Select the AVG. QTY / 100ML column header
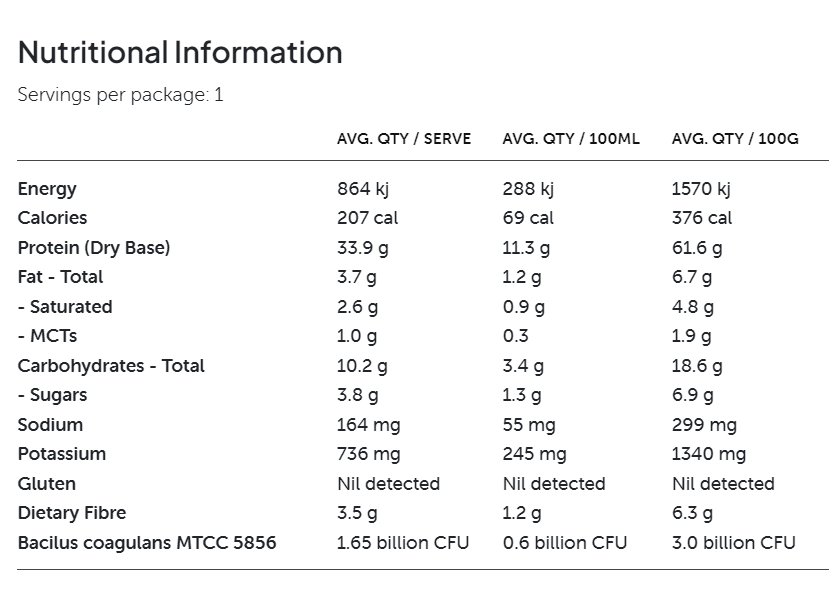The image size is (840, 592). tap(570, 139)
